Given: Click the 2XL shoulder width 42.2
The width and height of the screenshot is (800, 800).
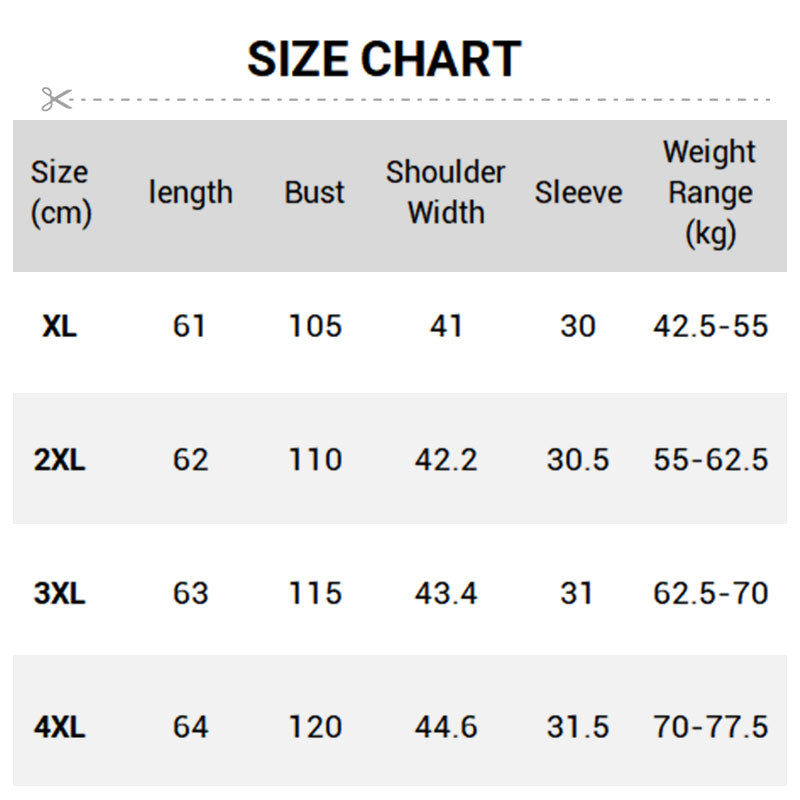Looking at the screenshot, I should click(x=446, y=460).
